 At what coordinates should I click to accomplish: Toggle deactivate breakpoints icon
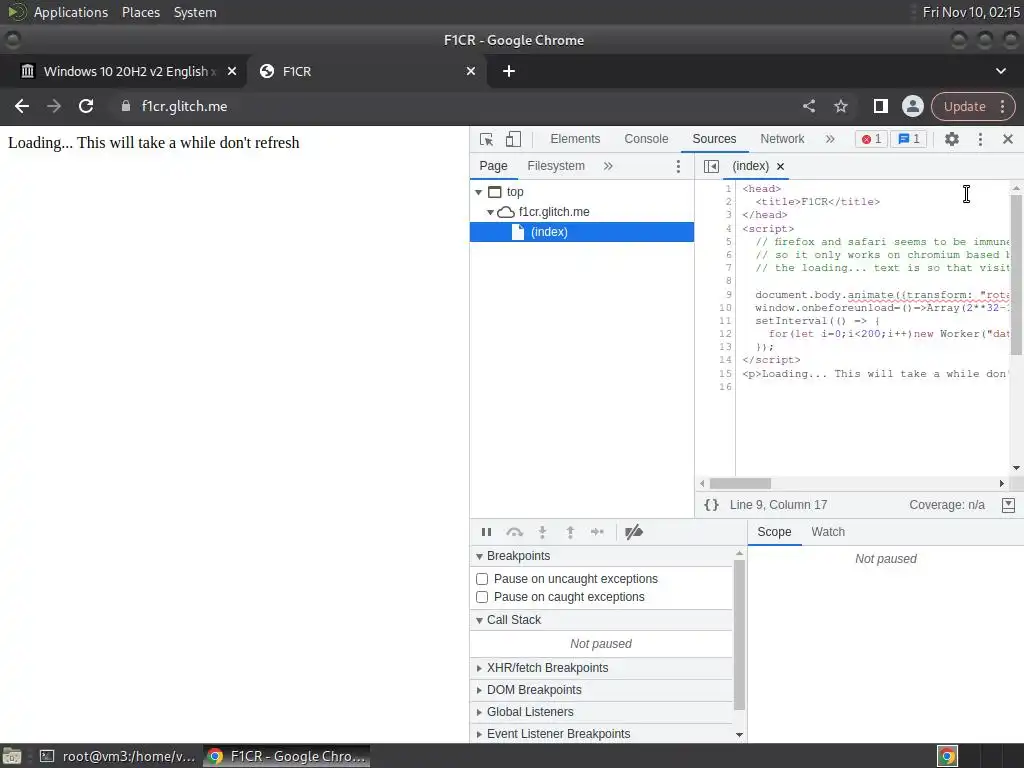coord(633,532)
